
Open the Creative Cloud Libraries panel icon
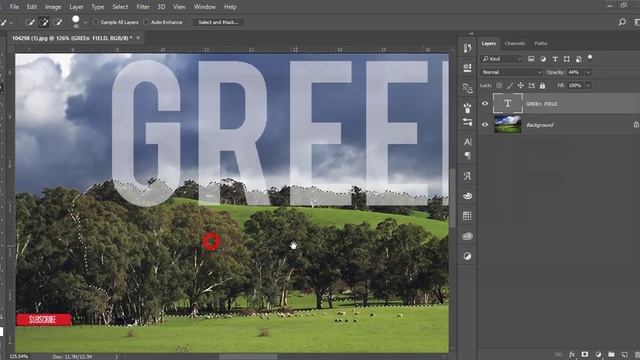point(467,236)
